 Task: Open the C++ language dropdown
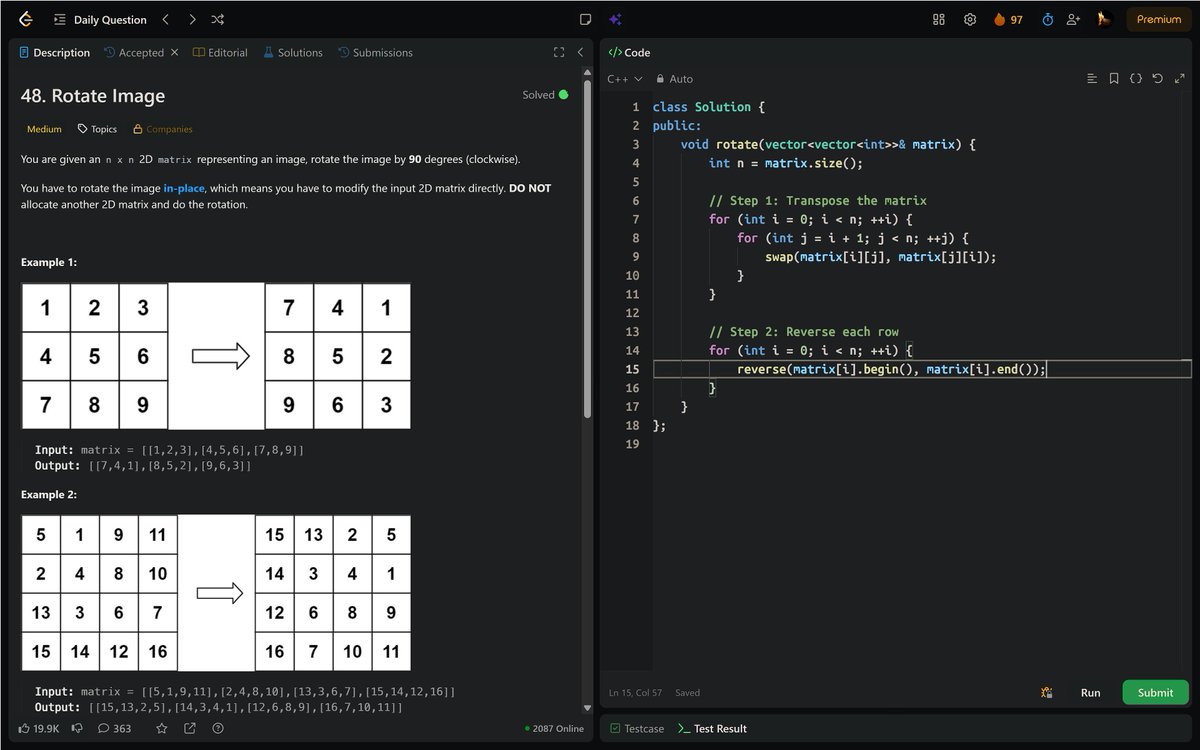tap(625, 79)
